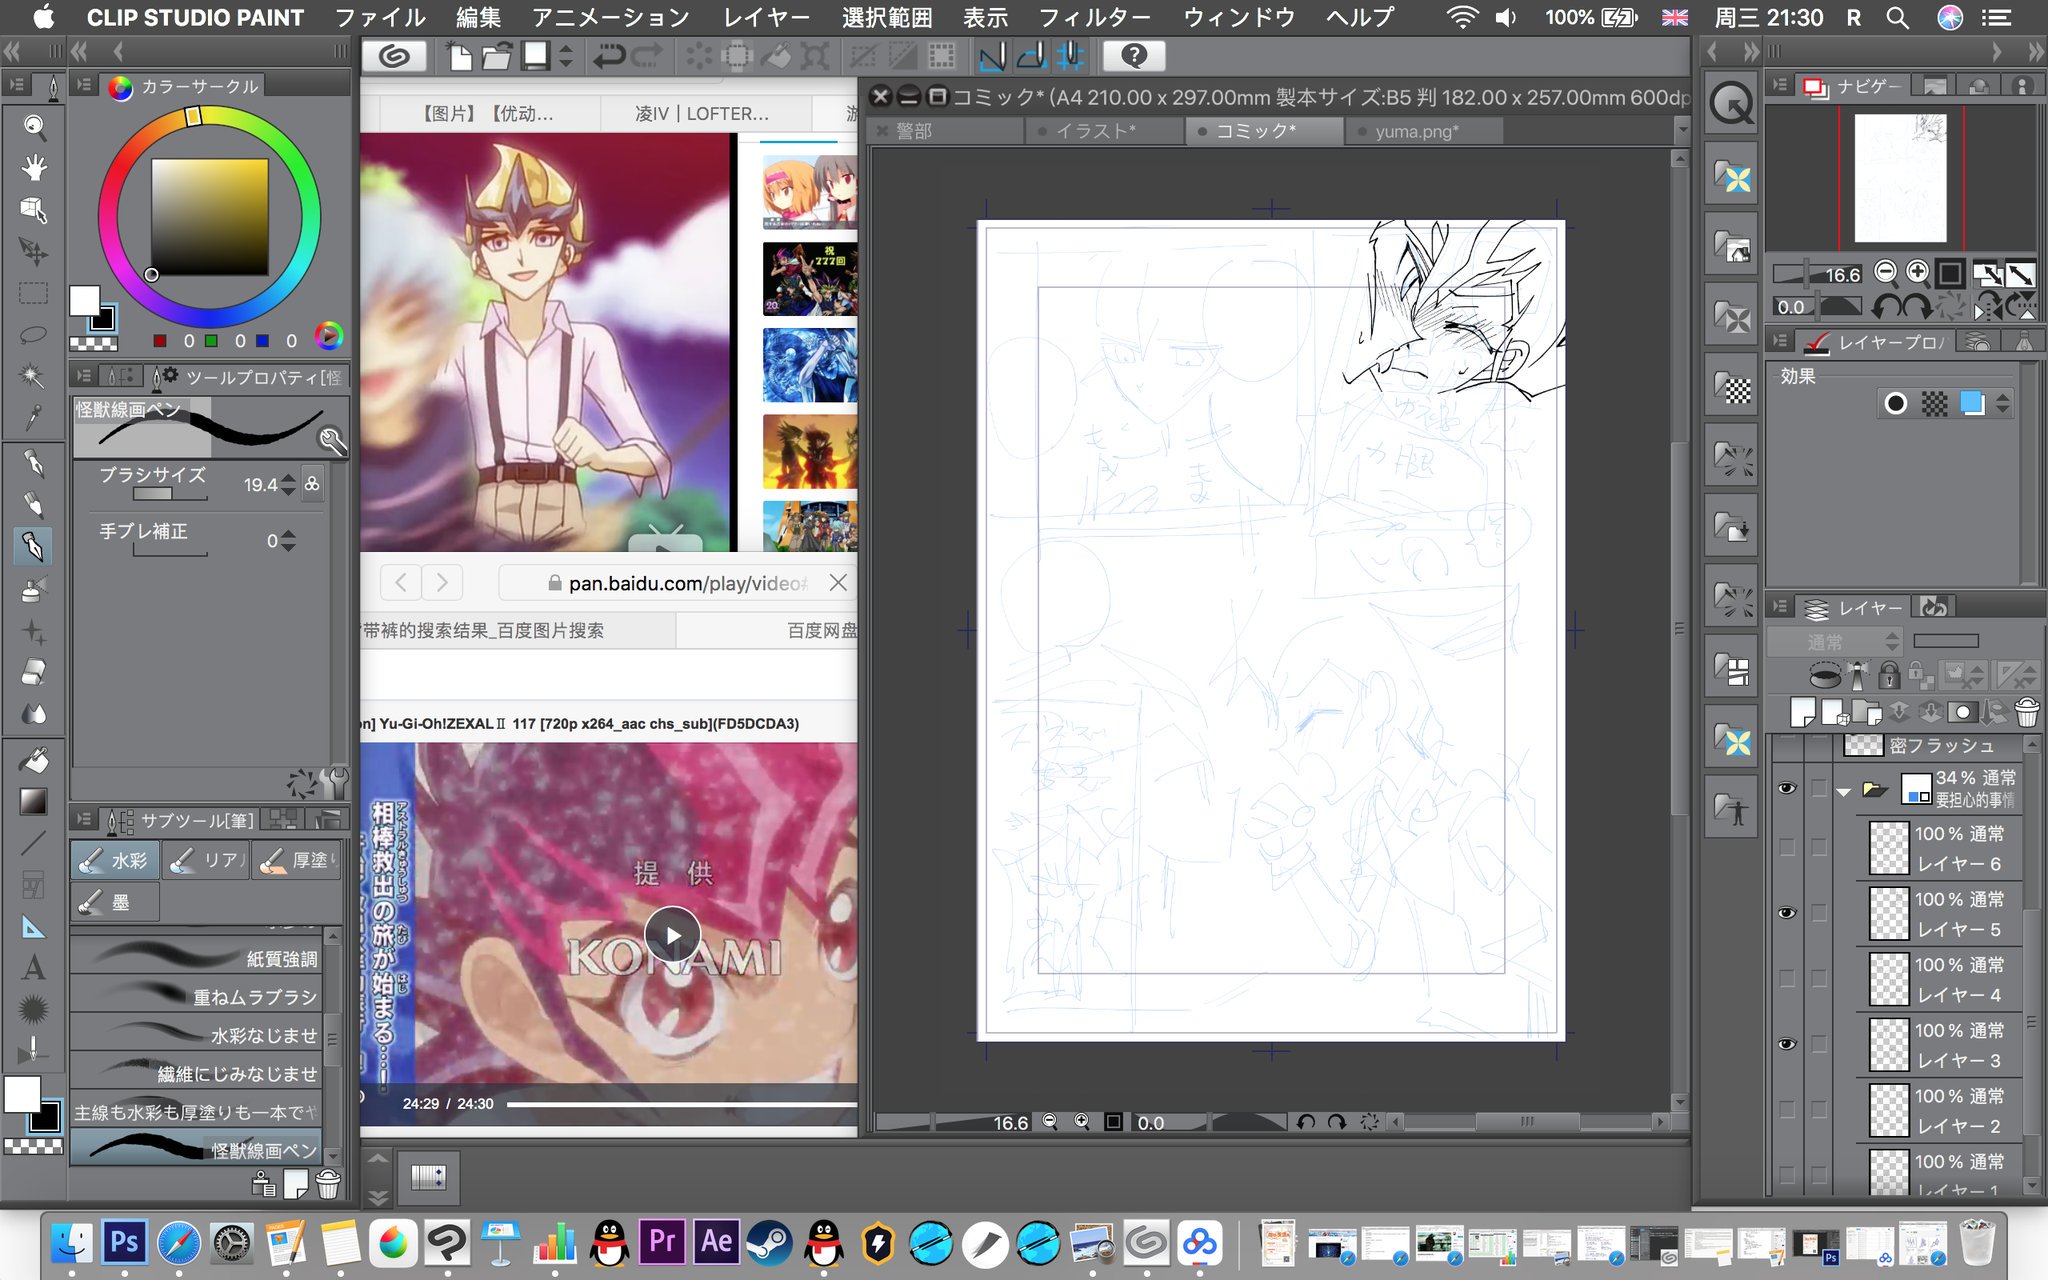Open the Quick Access panel icon

pyautogui.click(x=1732, y=102)
